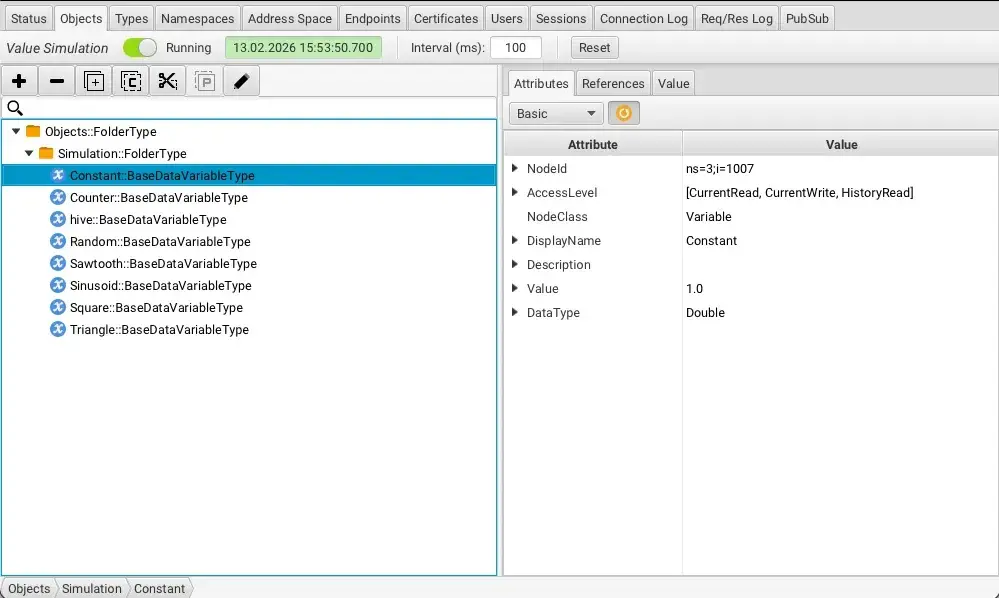999x598 pixels.
Task: Click the Objects breadcrumb
Action: (29, 588)
